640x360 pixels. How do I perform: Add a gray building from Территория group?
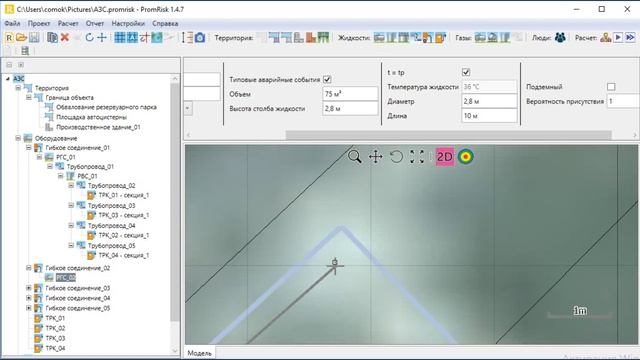point(299,38)
